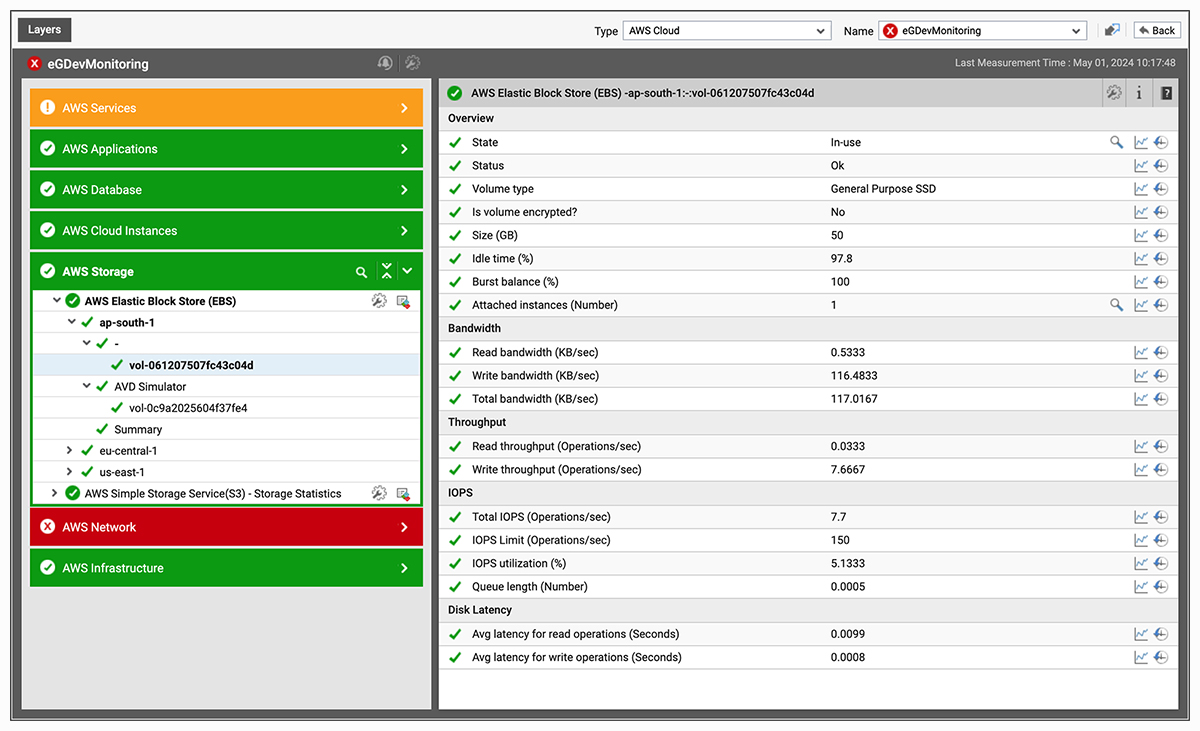This screenshot has height=731, width=1200.
Task: Click the history clock icon on Read bandwidth row
Action: click(x=1161, y=353)
